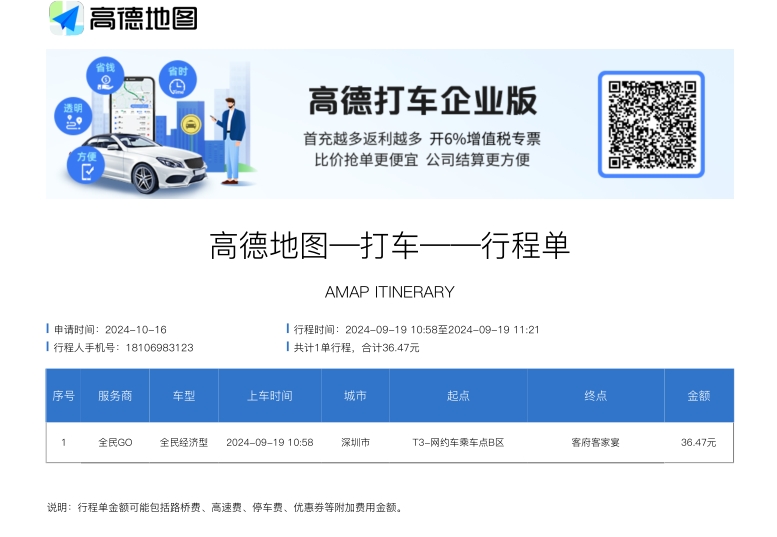Select the 上车时间 column header
The image size is (777, 537).
click(x=269, y=396)
